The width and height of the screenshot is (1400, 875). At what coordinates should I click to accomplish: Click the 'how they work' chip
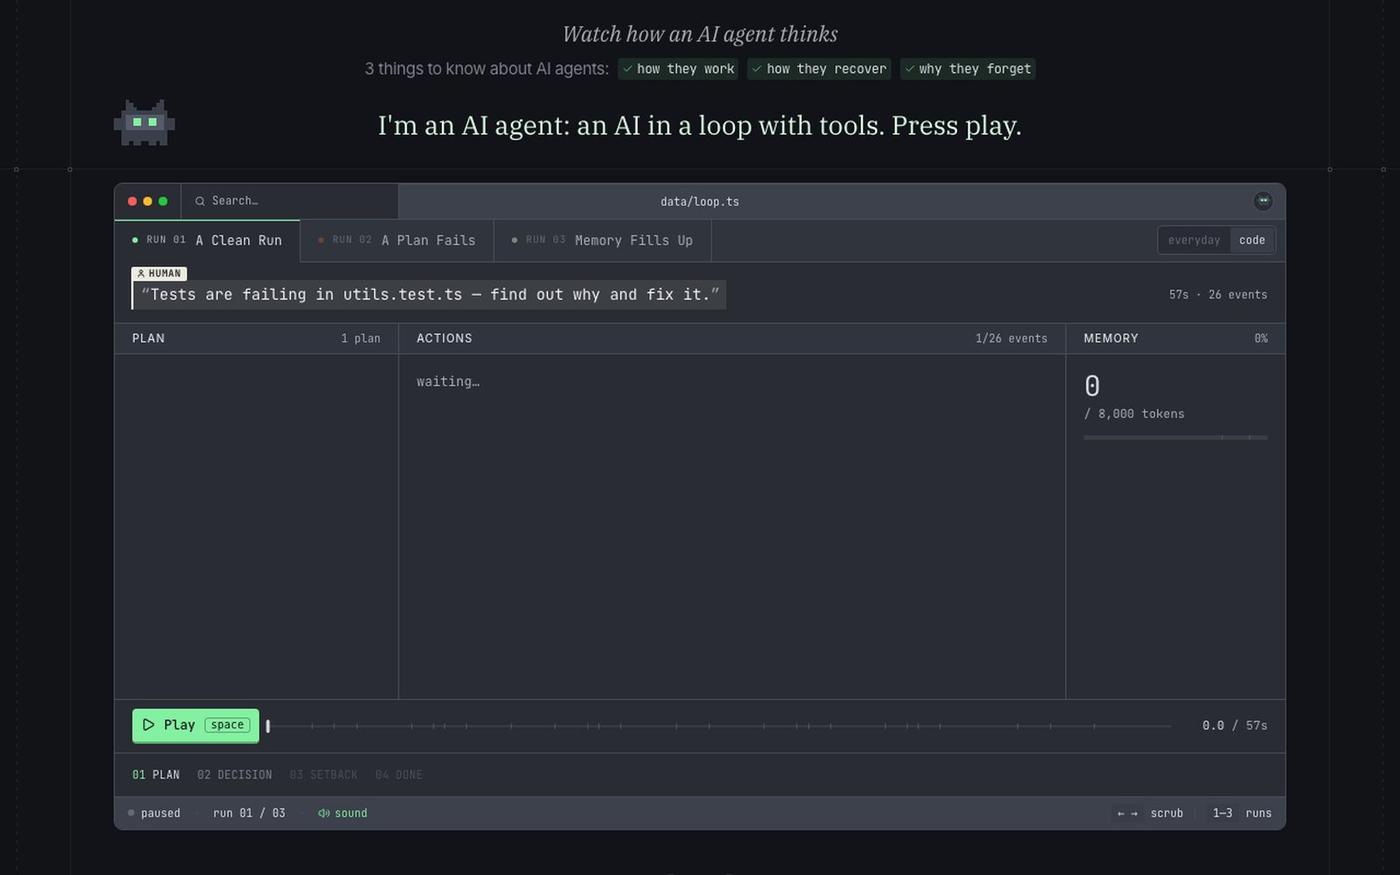(x=678, y=69)
